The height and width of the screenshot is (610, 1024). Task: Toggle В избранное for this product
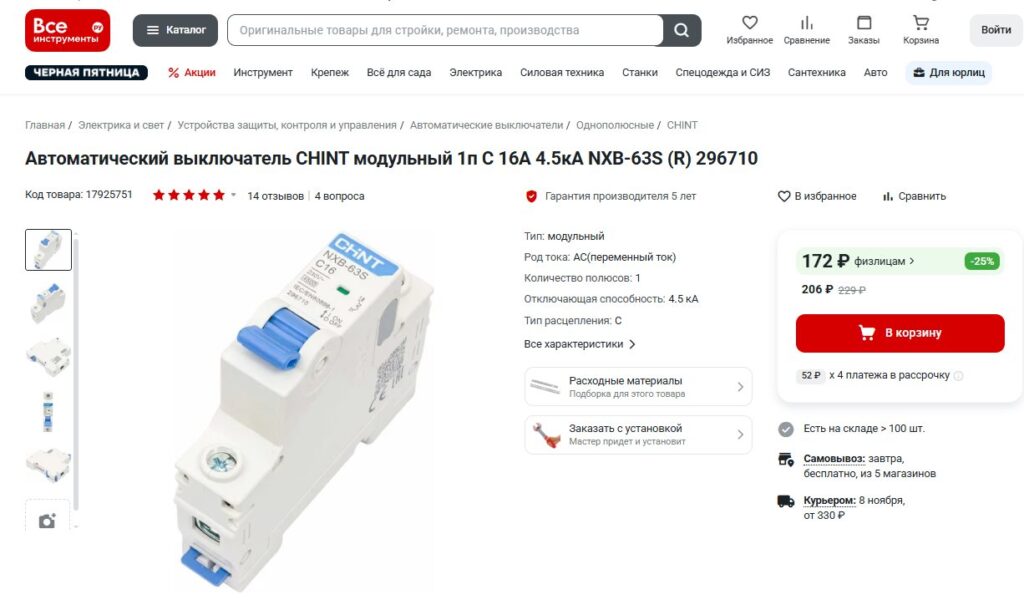817,196
